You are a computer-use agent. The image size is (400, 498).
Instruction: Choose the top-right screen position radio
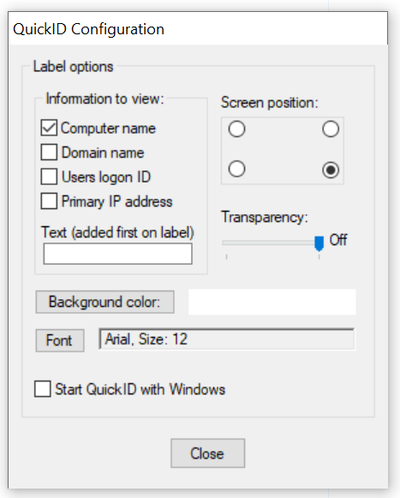(x=331, y=129)
